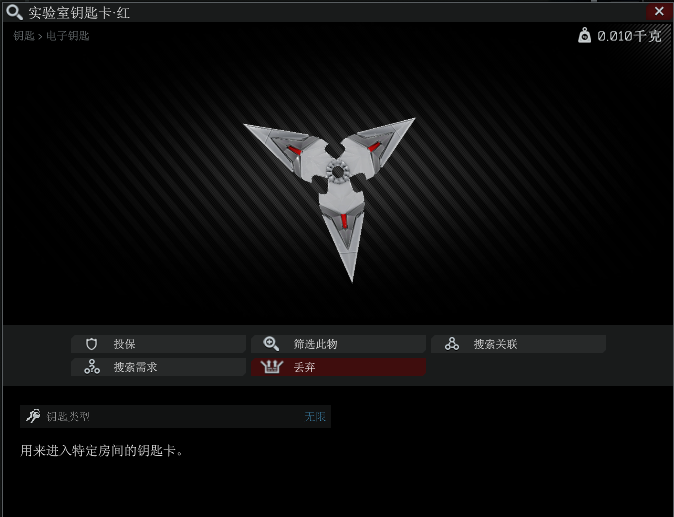Viewport: 674px width, 517px height.
Task: Click the weight bag icon
Action: tap(584, 35)
